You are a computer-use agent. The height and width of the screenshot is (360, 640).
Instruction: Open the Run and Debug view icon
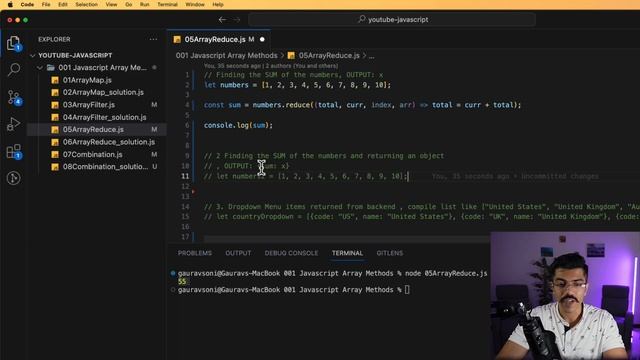coord(13,124)
